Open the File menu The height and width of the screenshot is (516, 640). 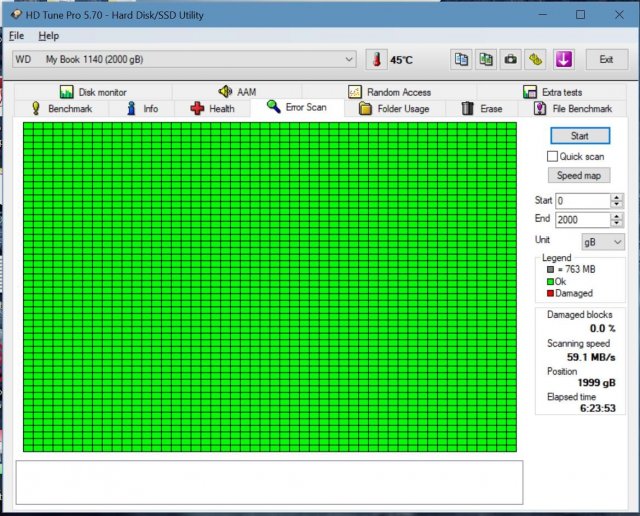(x=16, y=35)
